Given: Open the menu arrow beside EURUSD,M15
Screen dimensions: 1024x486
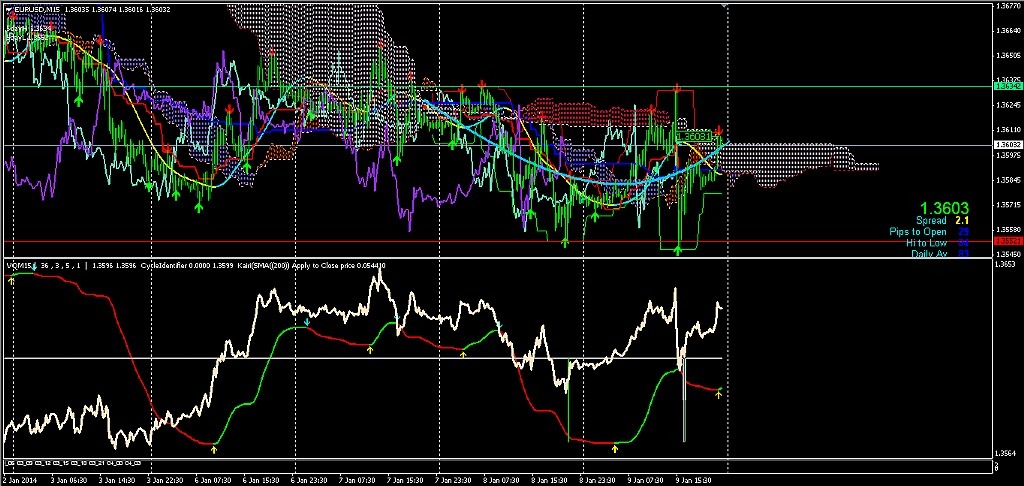Looking at the screenshot, I should (x=8, y=9).
